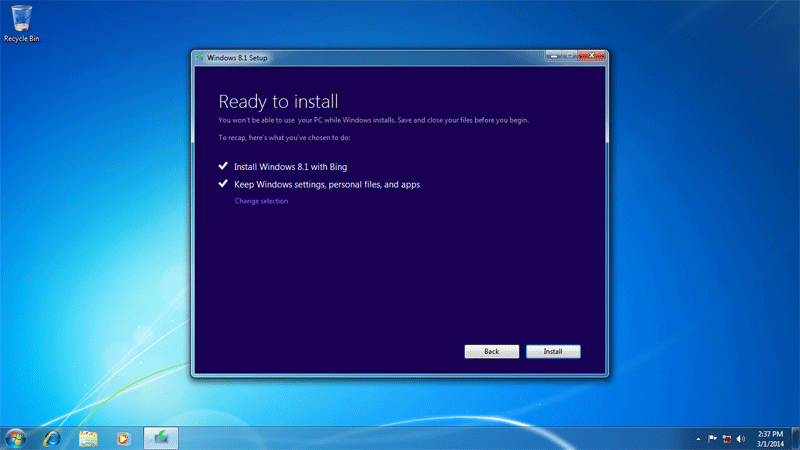Click 'Install Windows 8.1 with Bing' text

(290, 167)
